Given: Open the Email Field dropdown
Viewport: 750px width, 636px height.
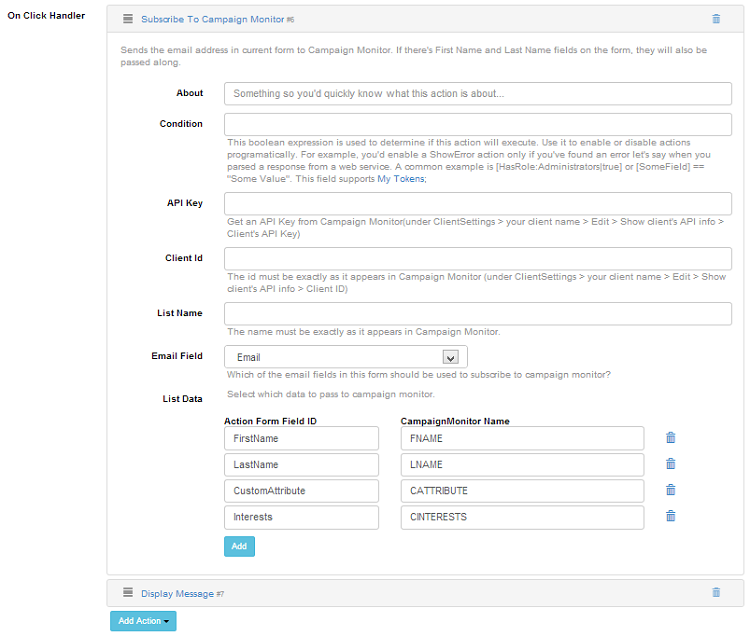Looking at the screenshot, I should click(x=346, y=357).
